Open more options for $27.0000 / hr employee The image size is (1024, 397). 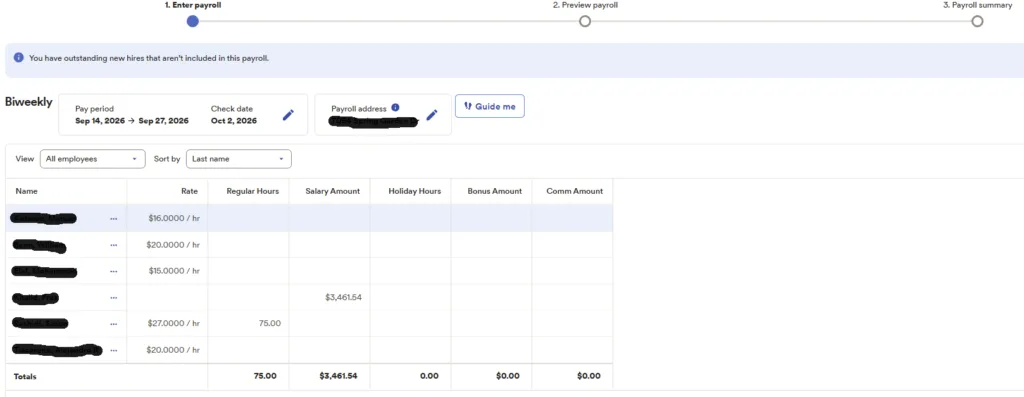[114, 324]
